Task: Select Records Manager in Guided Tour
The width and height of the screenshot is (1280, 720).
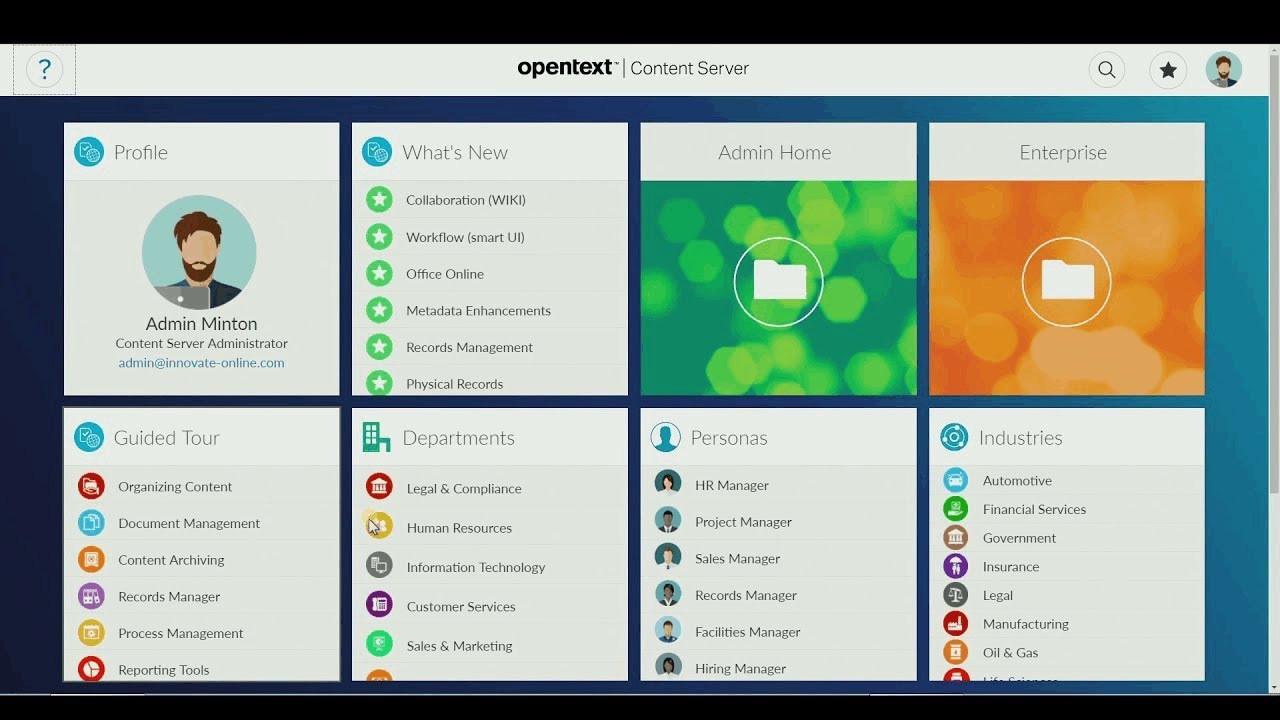Action: tap(169, 597)
